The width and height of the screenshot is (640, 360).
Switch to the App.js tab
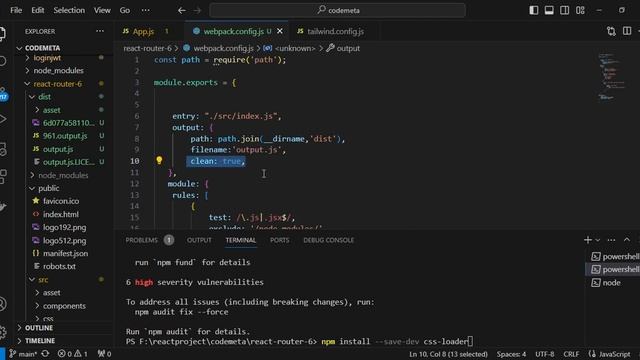coord(144,31)
